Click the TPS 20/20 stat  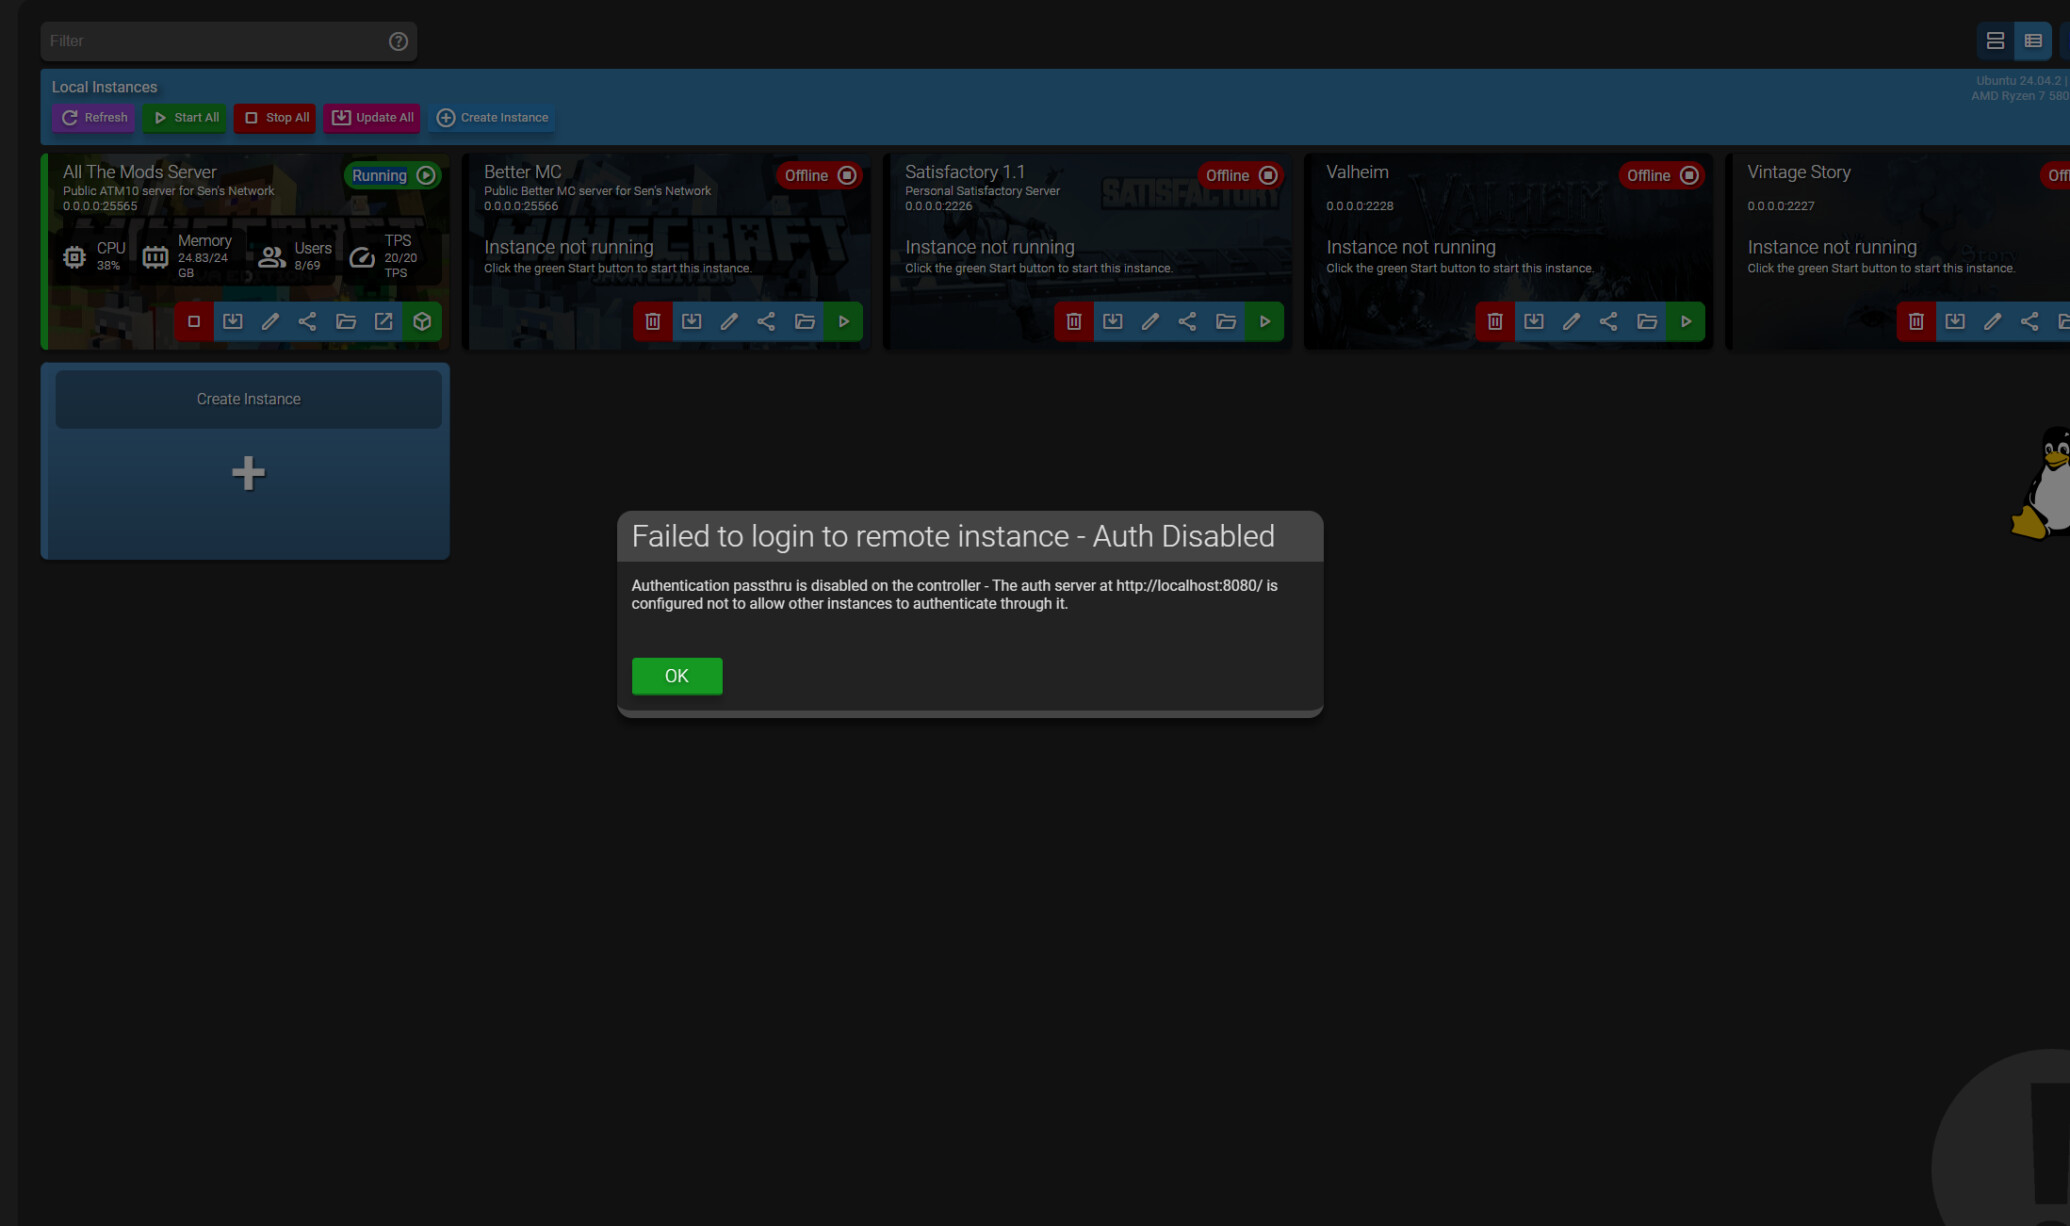[383, 256]
